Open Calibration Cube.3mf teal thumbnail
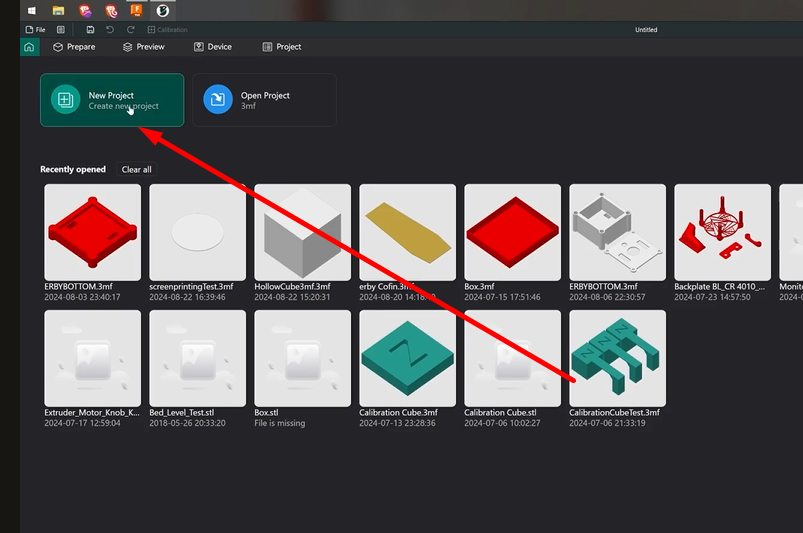This screenshot has width=803, height=533. pyautogui.click(x=408, y=358)
